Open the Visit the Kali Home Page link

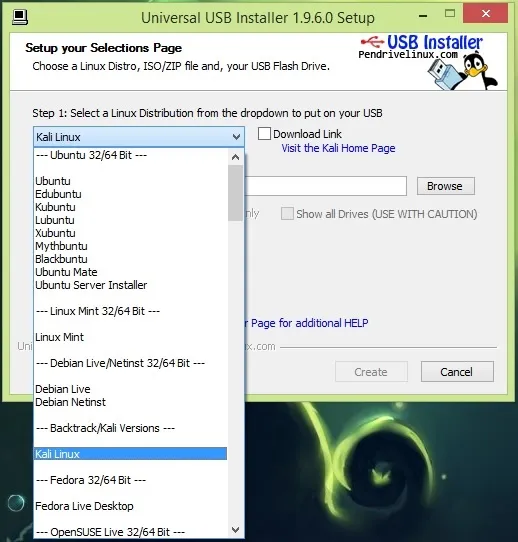point(338,148)
